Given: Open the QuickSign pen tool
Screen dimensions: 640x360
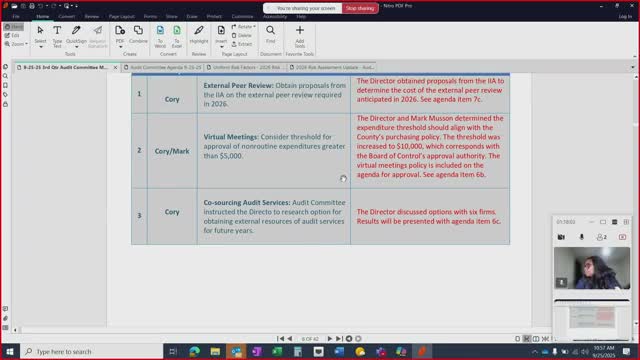Looking at the screenshot, I should pos(76,35).
